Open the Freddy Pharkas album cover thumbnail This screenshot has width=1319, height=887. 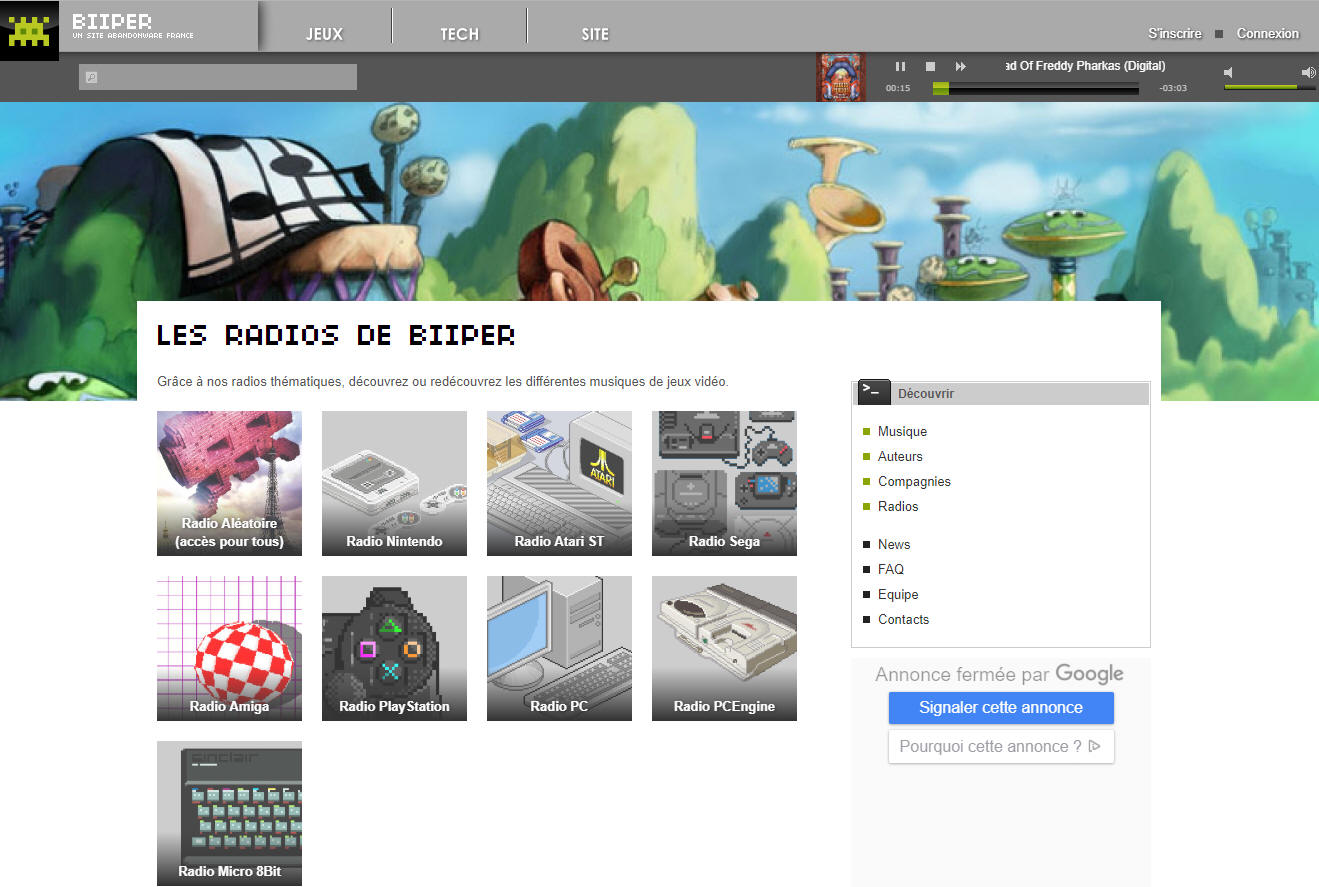[x=841, y=77]
